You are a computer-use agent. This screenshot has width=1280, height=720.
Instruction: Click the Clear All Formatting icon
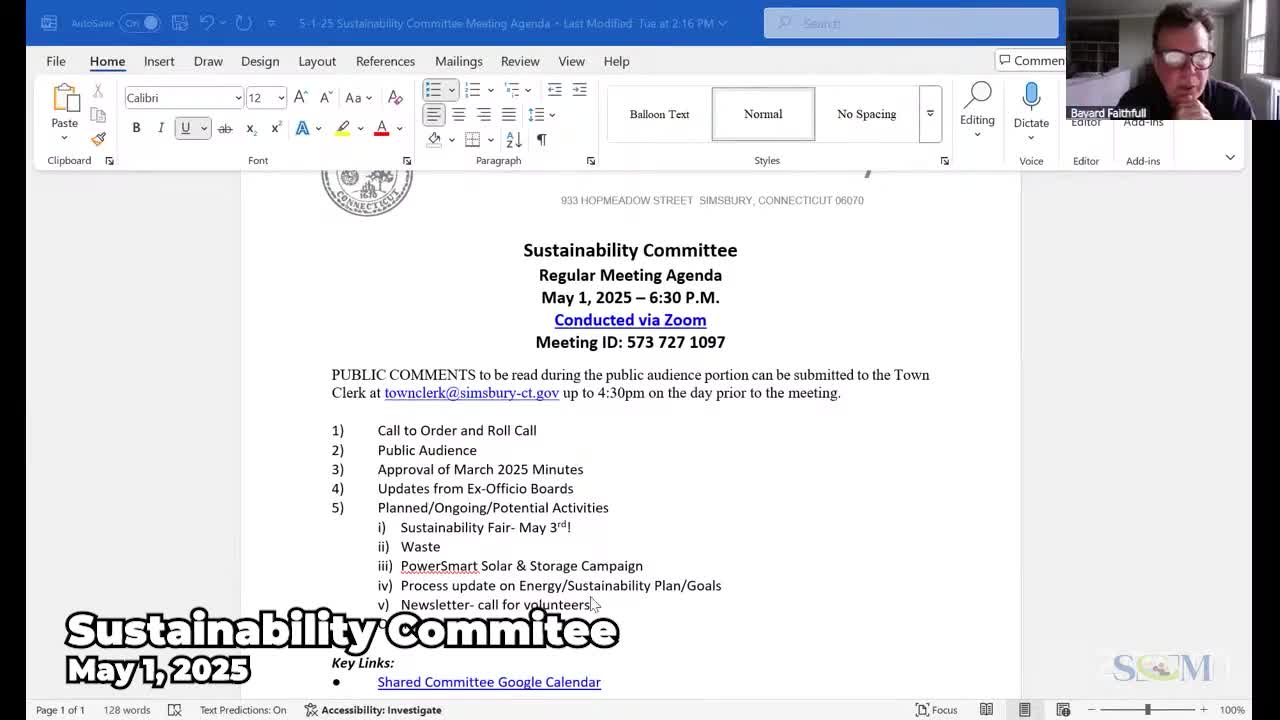[395, 97]
